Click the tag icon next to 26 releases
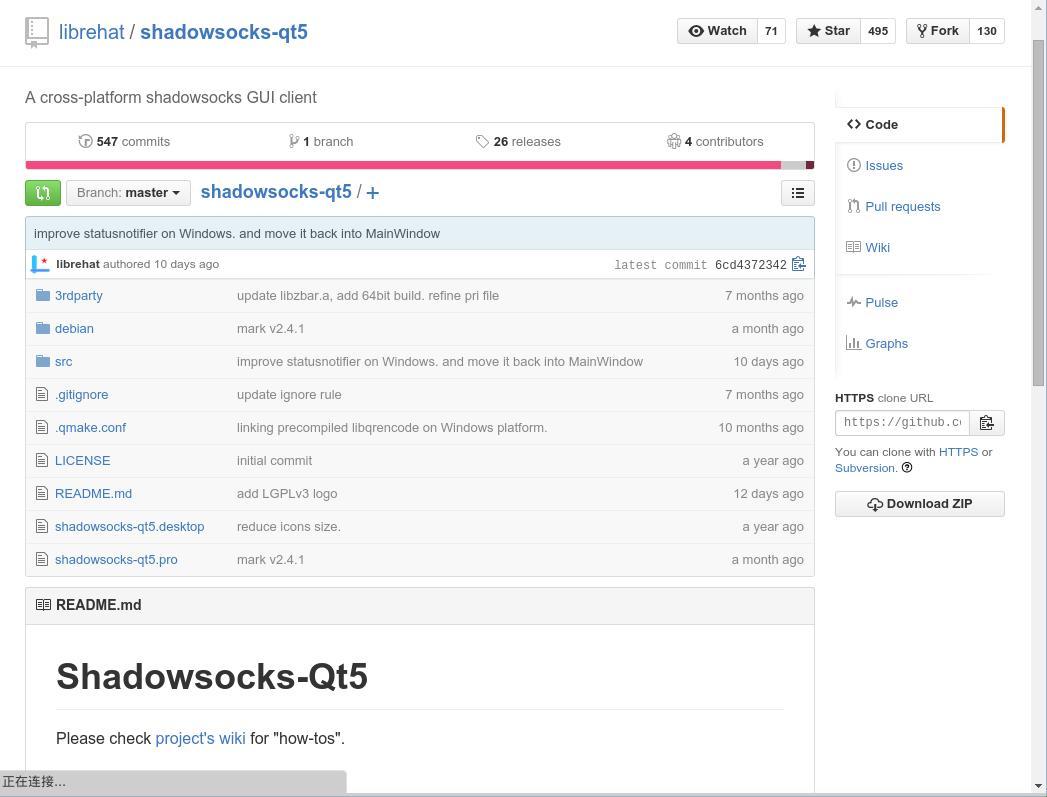This screenshot has width=1047, height=797. [x=482, y=142]
